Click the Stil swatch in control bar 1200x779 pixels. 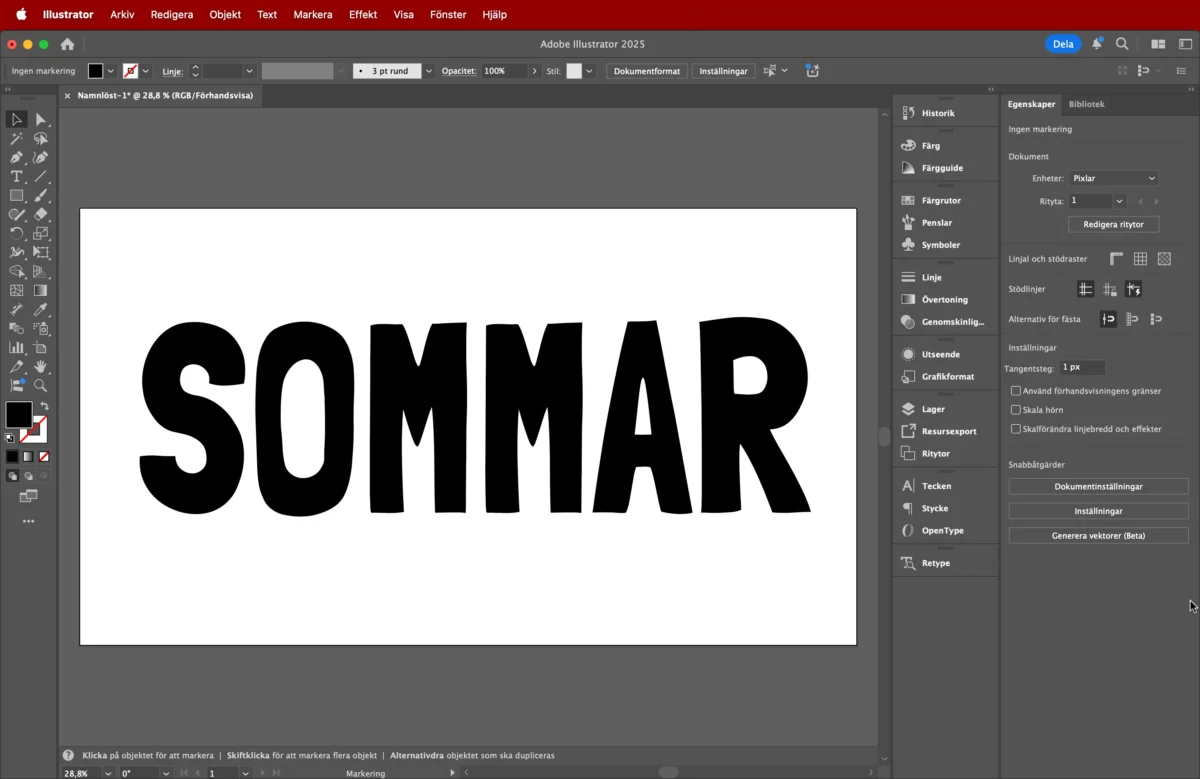(573, 71)
